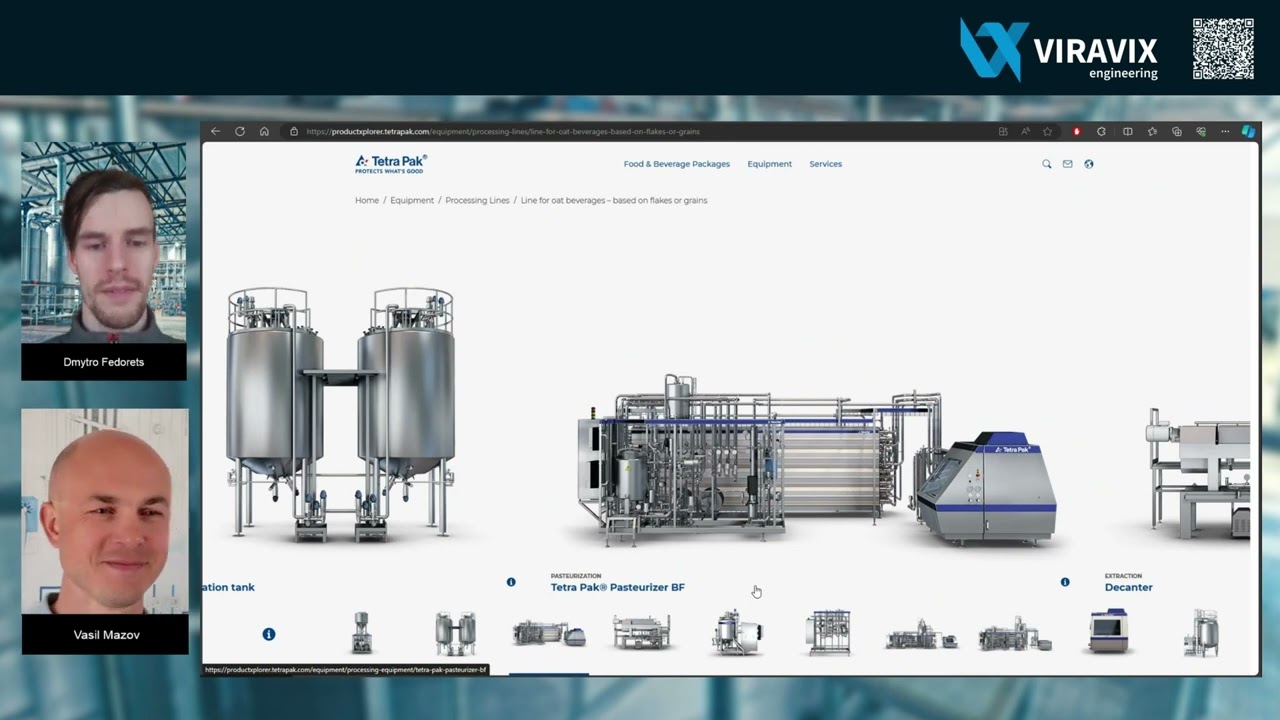
Task: Select the highlighted pasteurizer thumbnail
Action: pyautogui.click(x=549, y=634)
